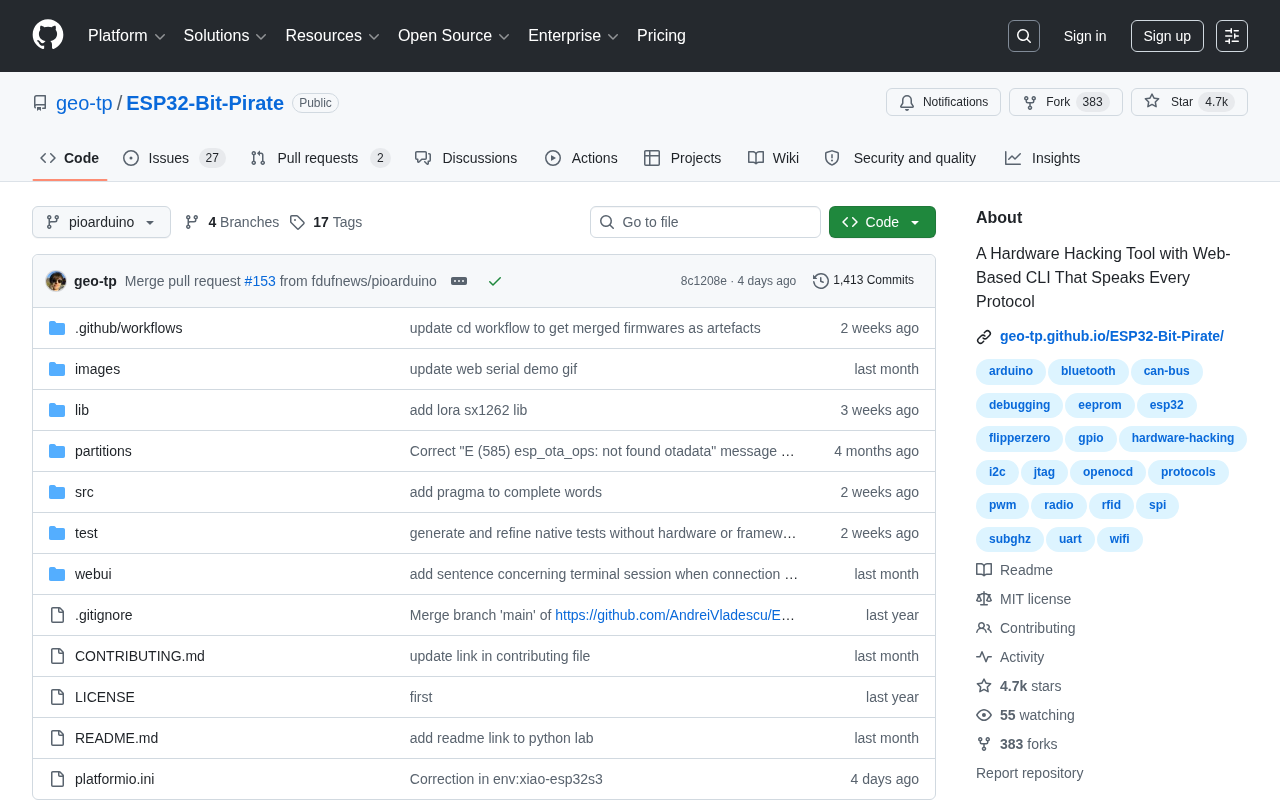
Task: View 4 Branches
Action: [232, 222]
